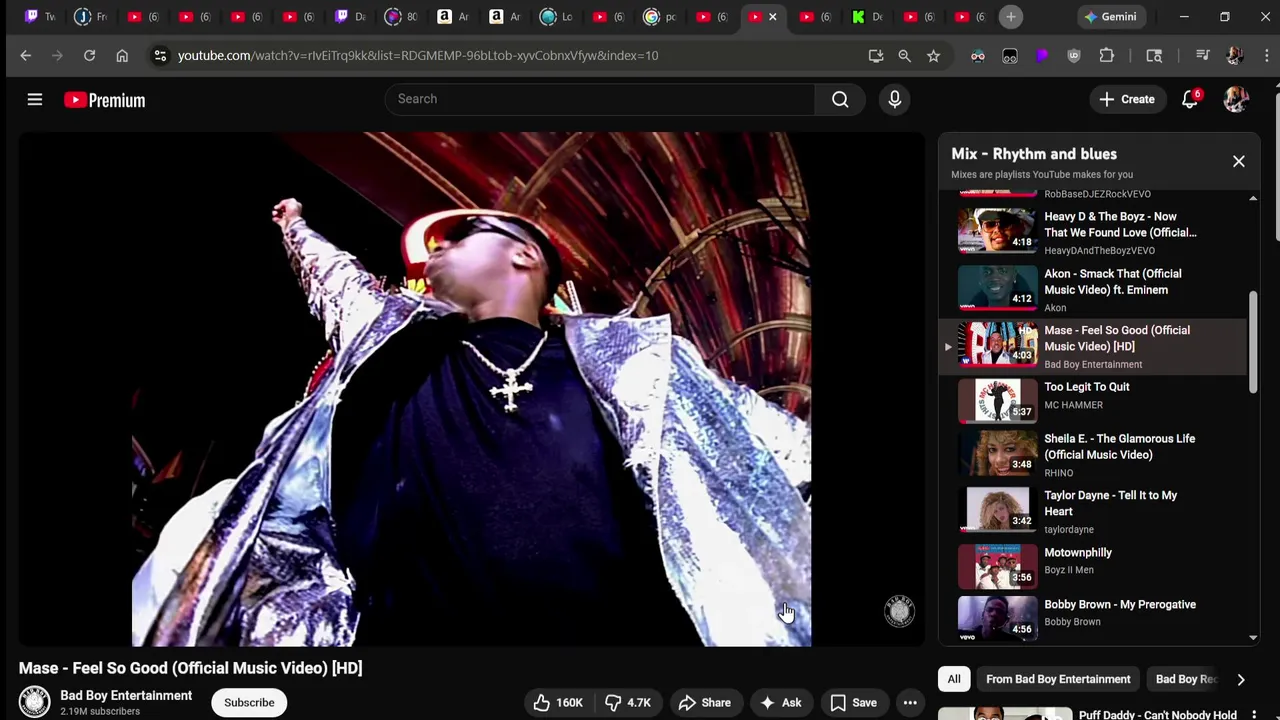The height and width of the screenshot is (720, 1280).
Task: Close the active YouTube tab
Action: 772,17
